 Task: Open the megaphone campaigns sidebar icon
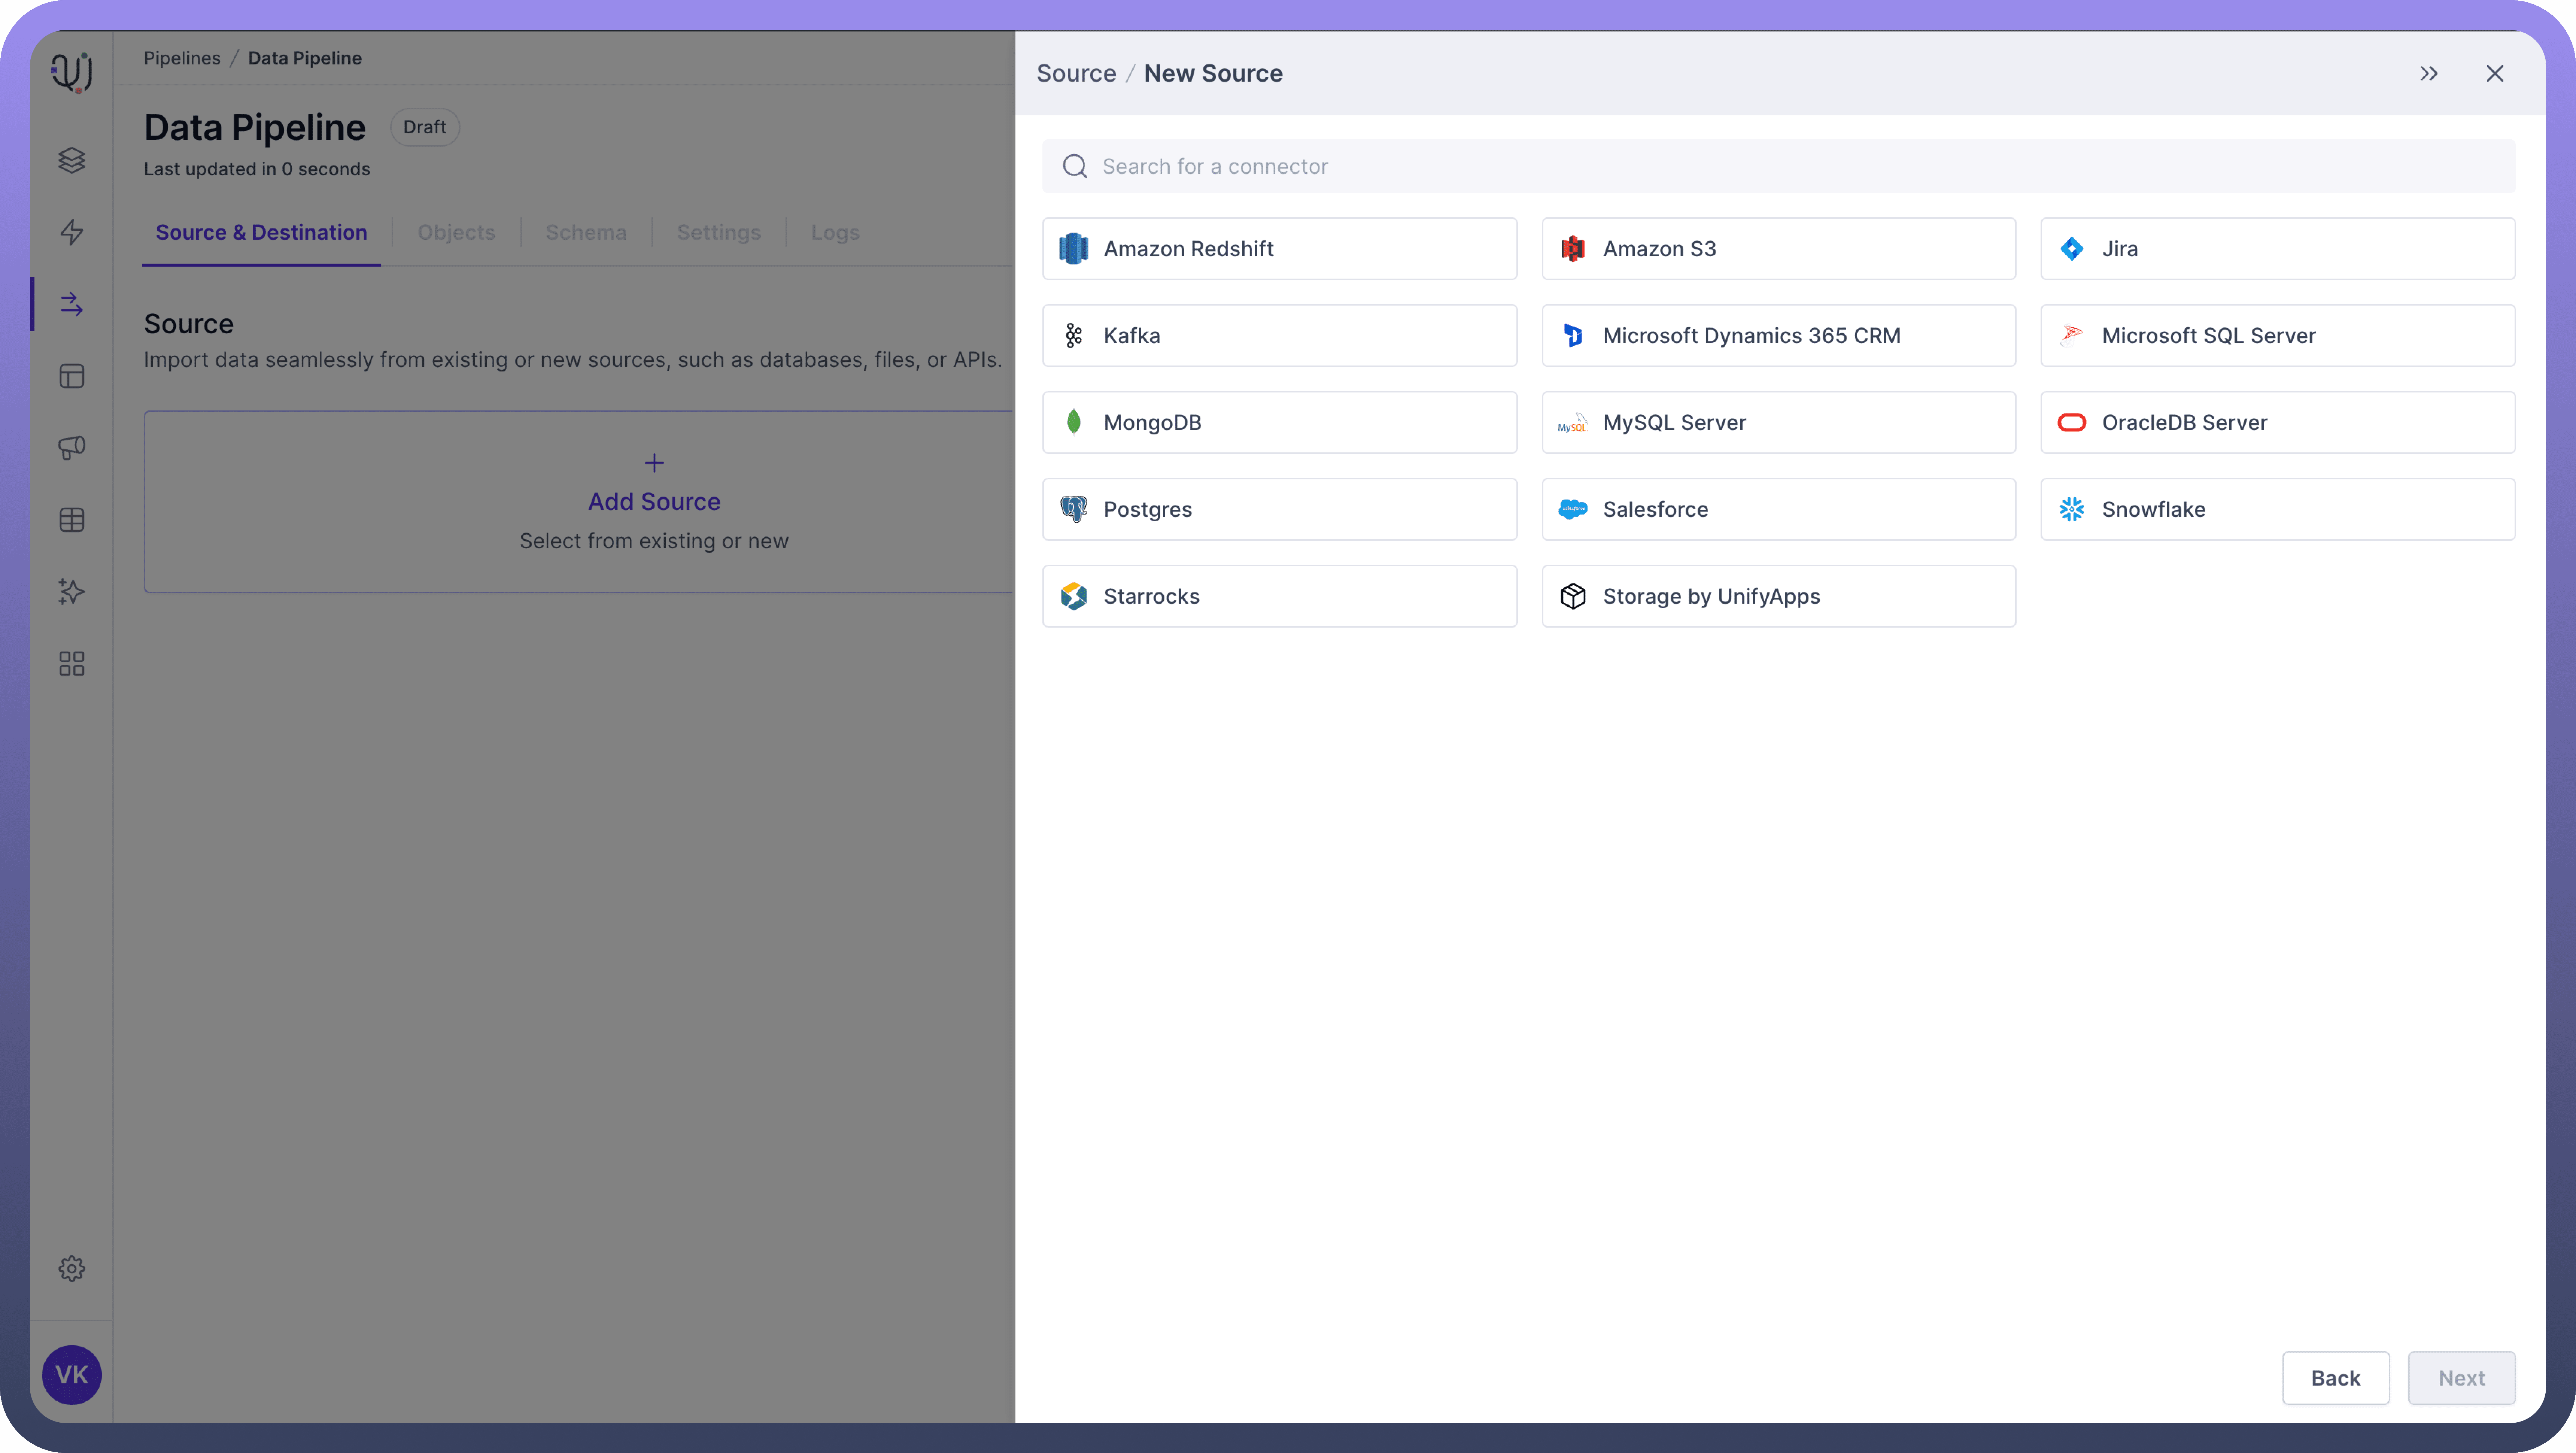coord(71,448)
